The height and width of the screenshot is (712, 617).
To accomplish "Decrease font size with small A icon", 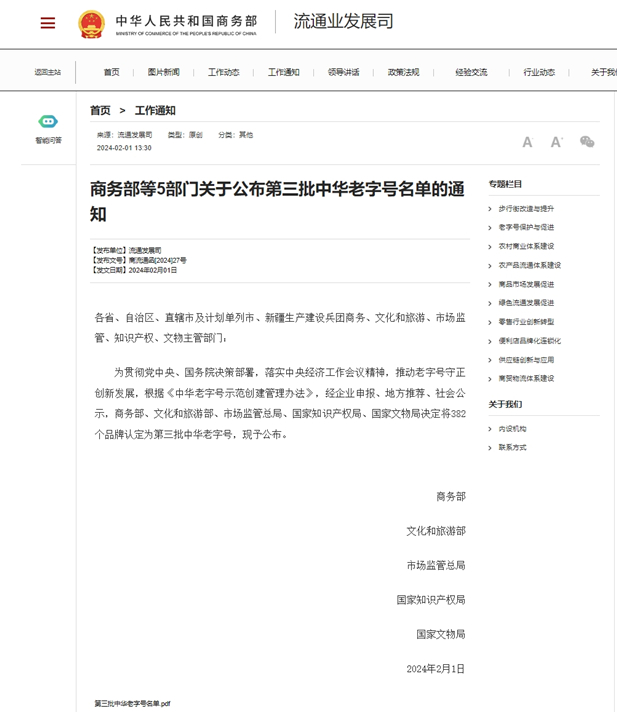I will click(x=527, y=142).
